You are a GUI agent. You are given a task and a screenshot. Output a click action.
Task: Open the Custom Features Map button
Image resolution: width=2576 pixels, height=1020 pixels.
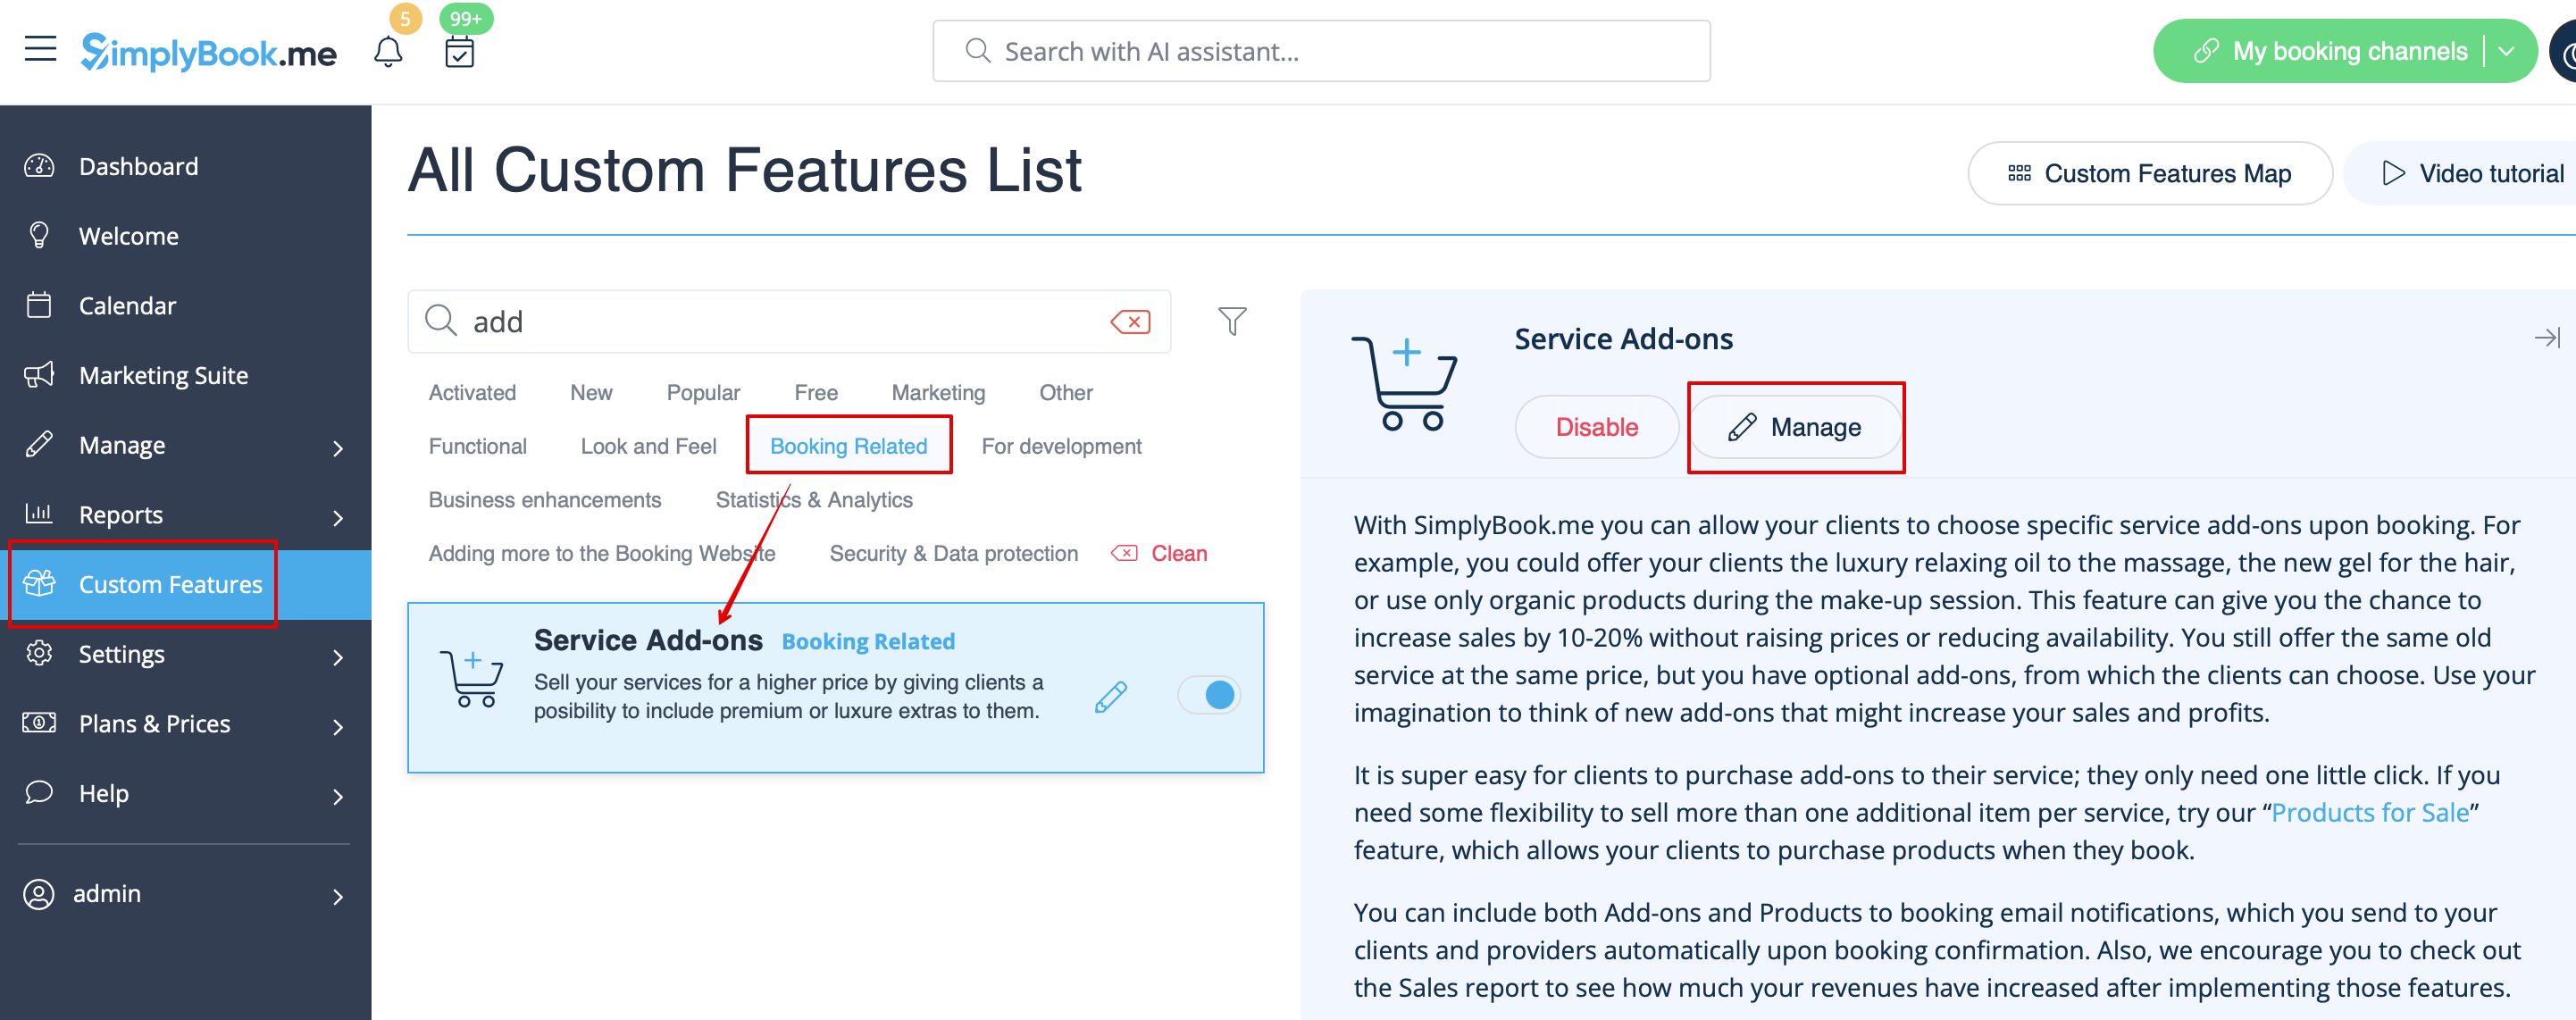coord(2149,173)
